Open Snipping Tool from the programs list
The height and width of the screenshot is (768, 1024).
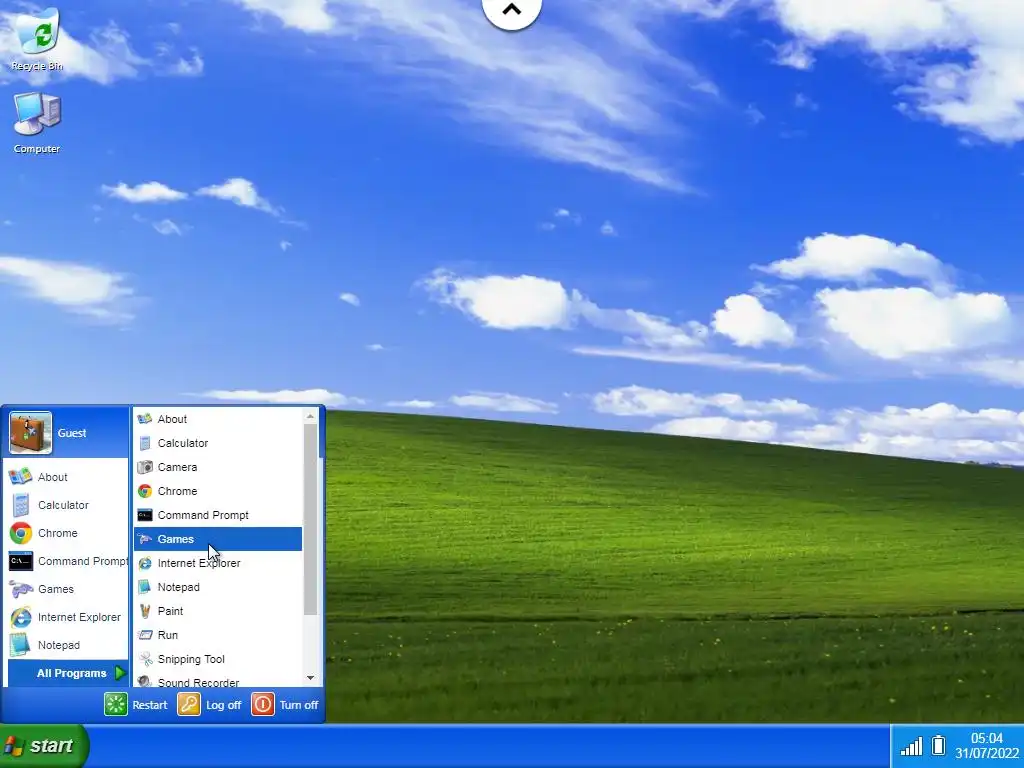pyautogui.click(x=218, y=659)
